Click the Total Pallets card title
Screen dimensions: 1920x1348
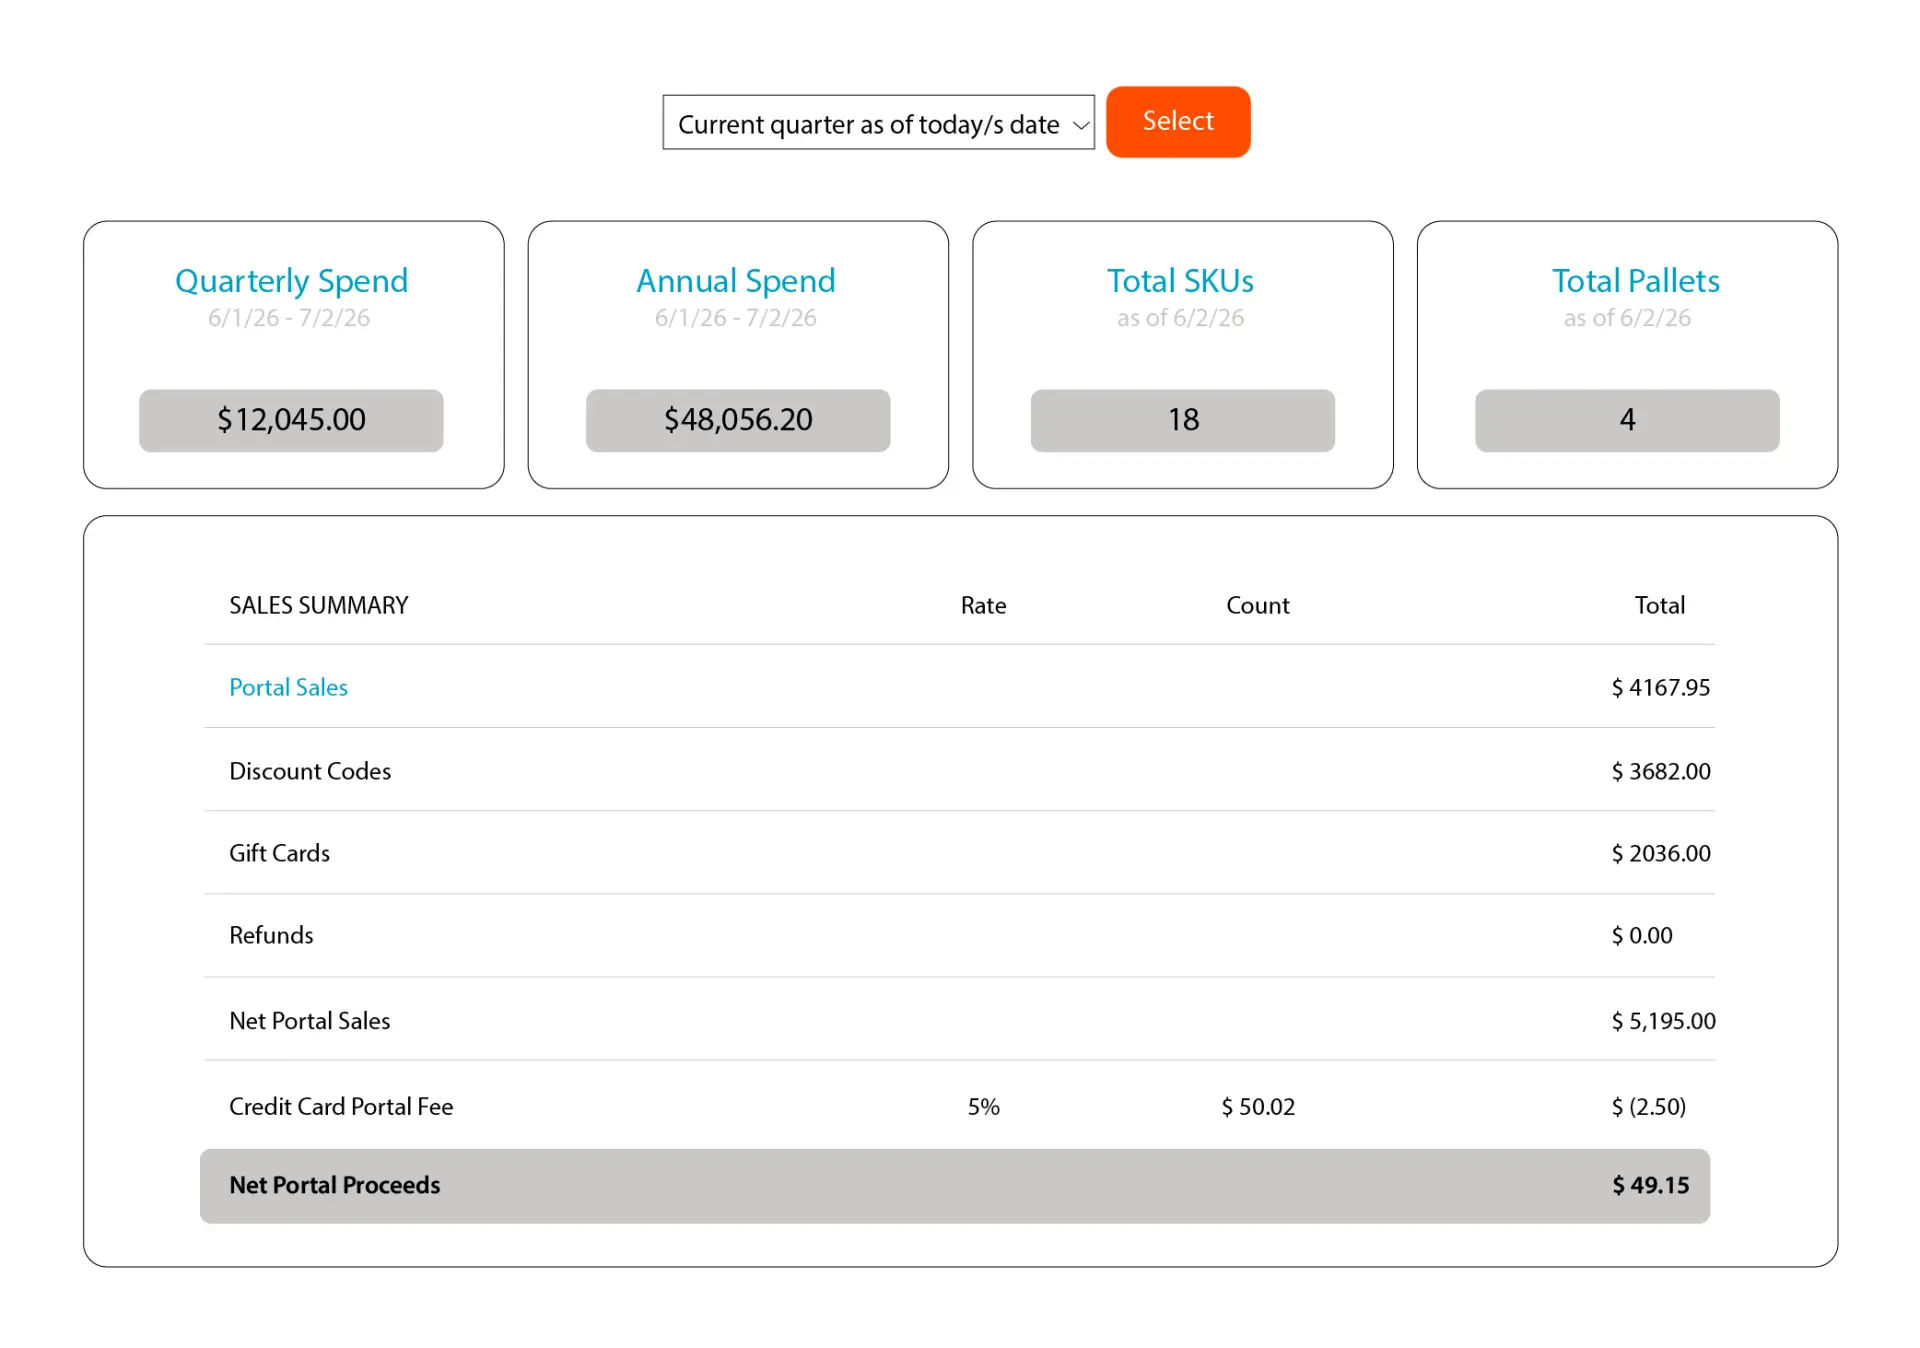tap(1635, 281)
